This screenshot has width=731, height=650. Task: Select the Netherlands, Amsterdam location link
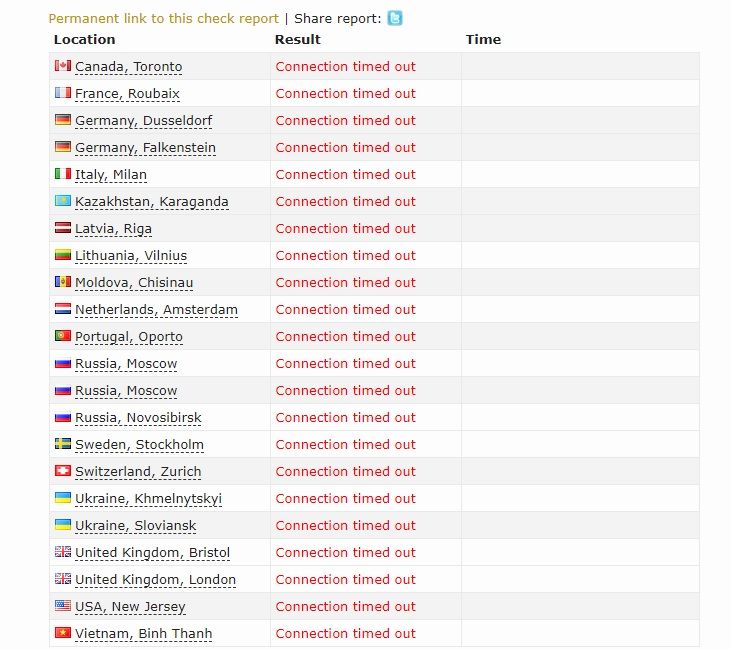point(156,310)
